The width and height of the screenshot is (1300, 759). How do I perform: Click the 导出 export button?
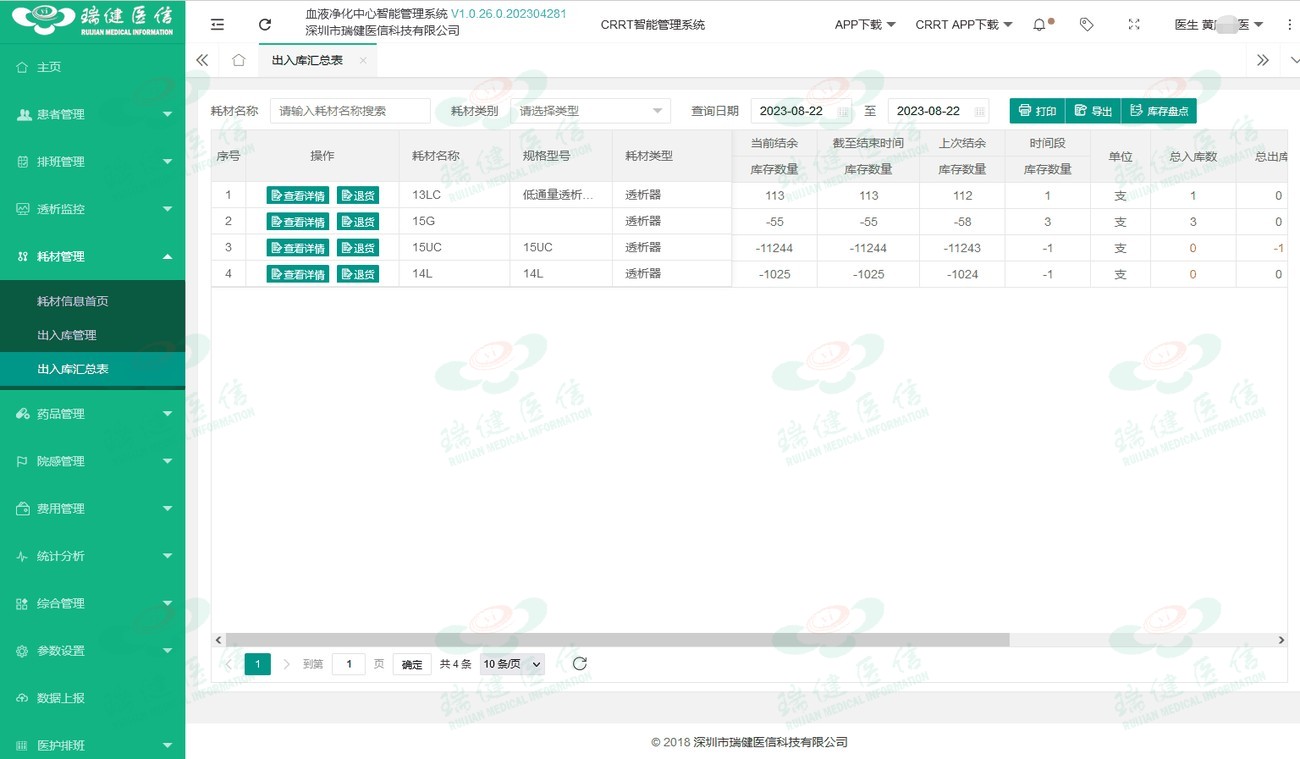pyautogui.click(x=1093, y=111)
